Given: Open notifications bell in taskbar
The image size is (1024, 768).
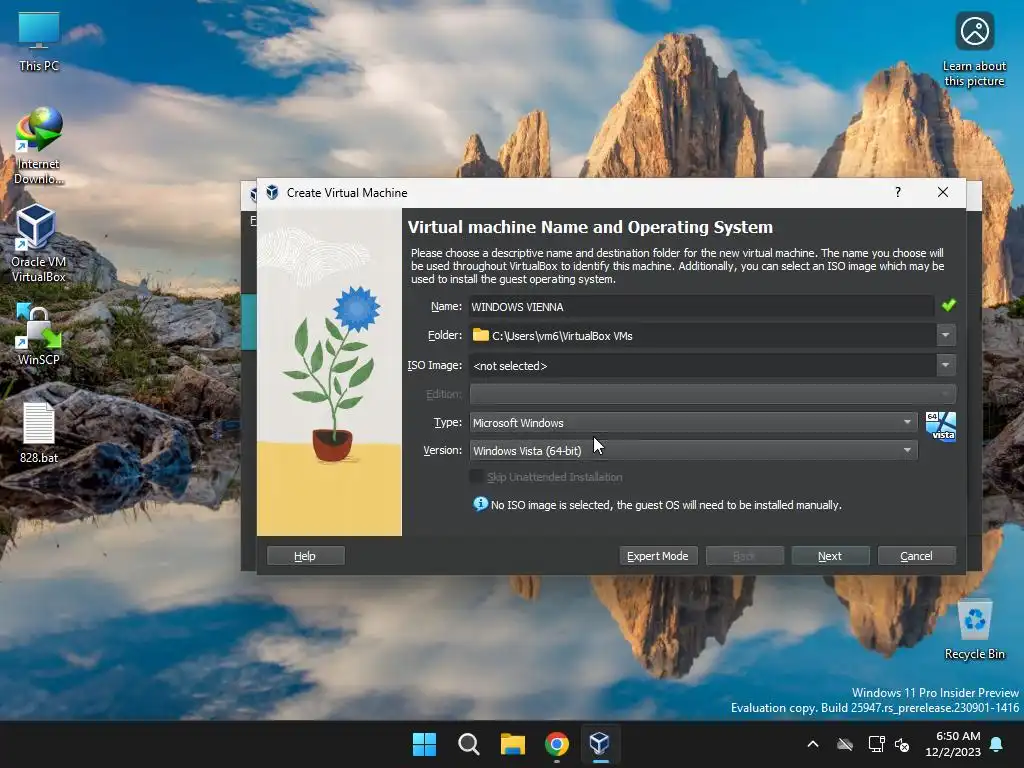Looking at the screenshot, I should (997, 744).
